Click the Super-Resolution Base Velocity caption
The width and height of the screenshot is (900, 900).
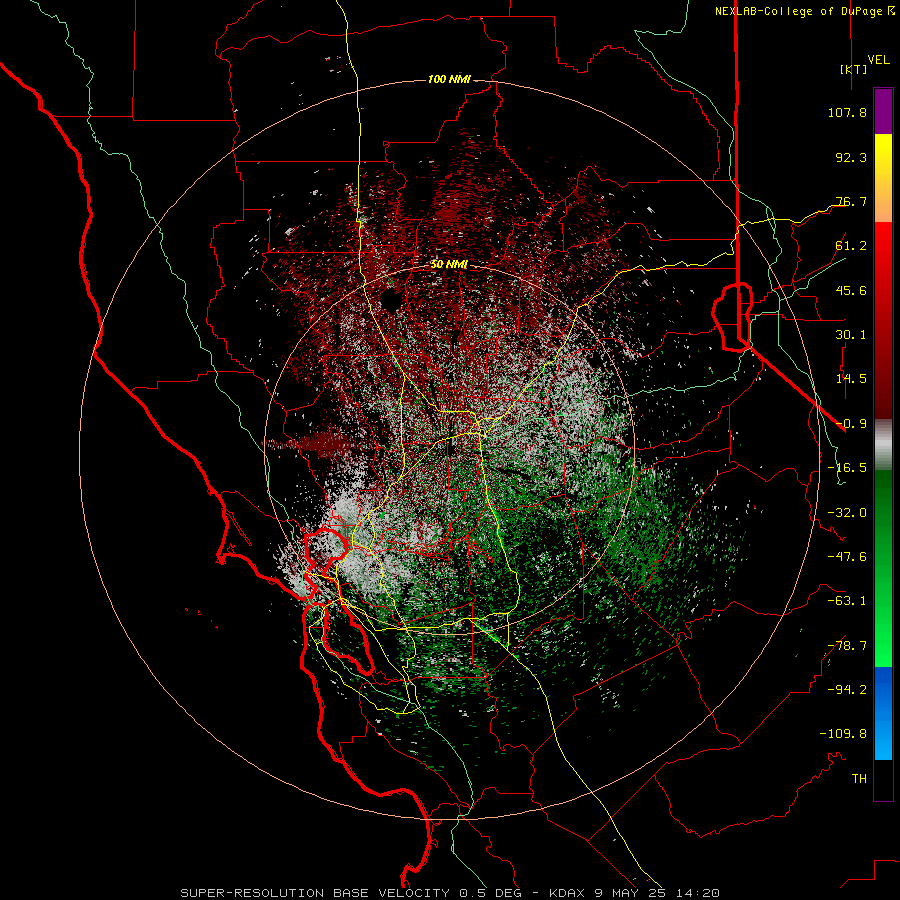449,893
